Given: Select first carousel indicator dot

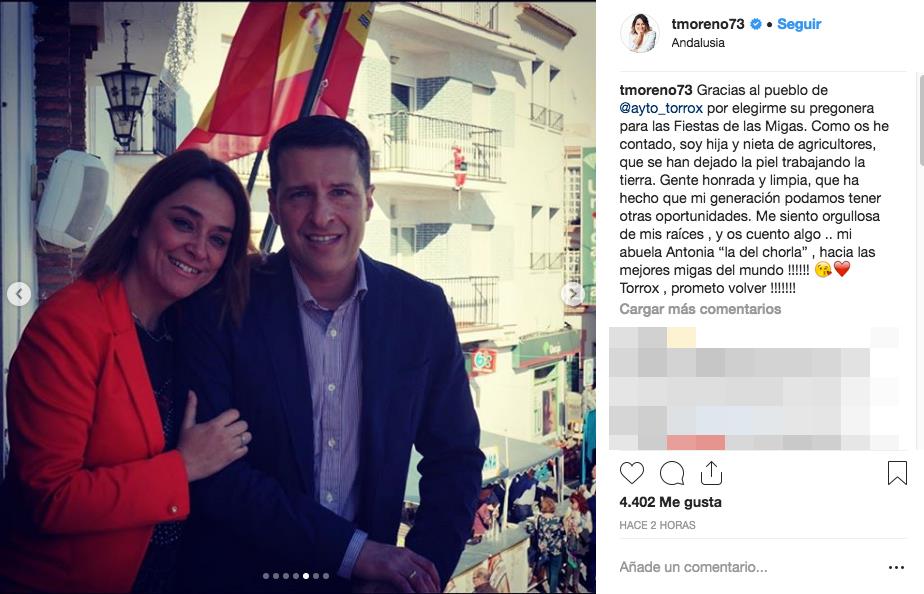Looking at the screenshot, I should click(266, 576).
